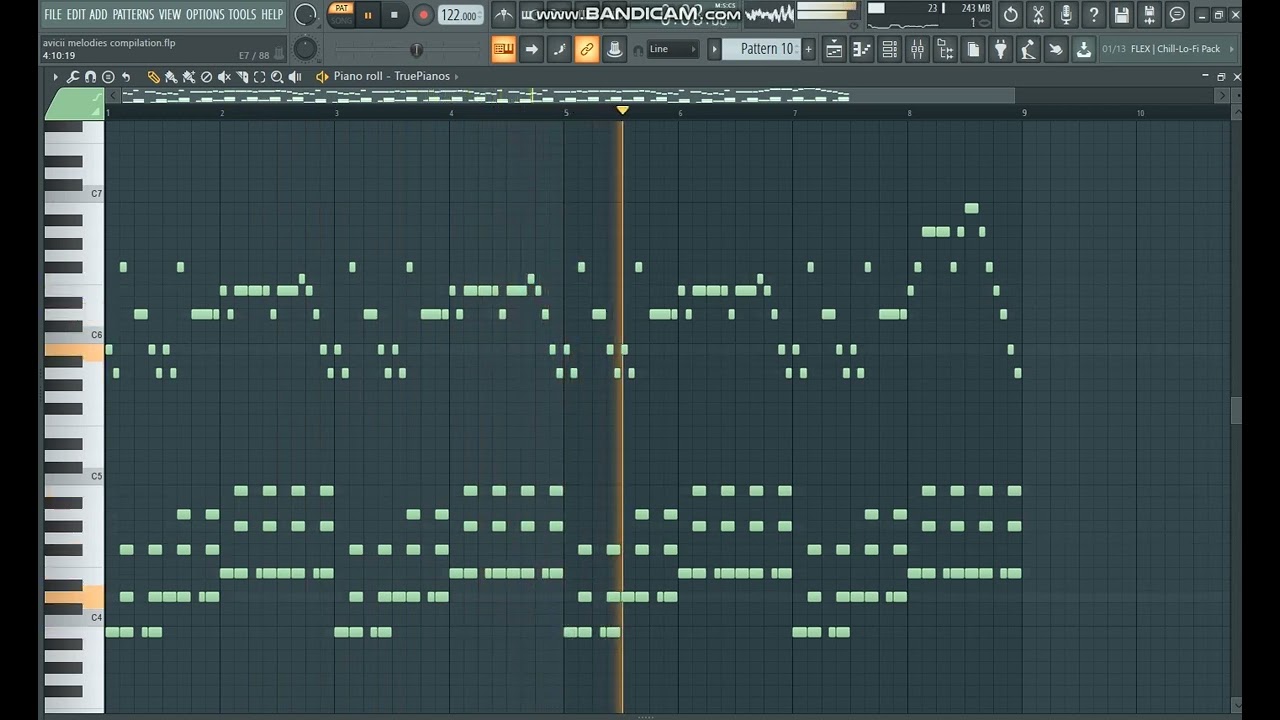
Task: Activate the Playback speaker tool
Action: (295, 77)
